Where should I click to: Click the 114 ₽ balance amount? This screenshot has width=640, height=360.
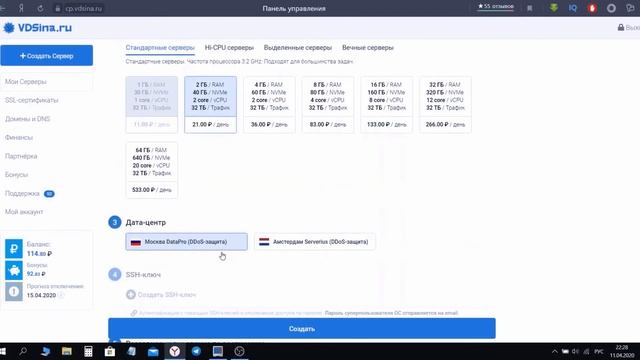pos(39,253)
